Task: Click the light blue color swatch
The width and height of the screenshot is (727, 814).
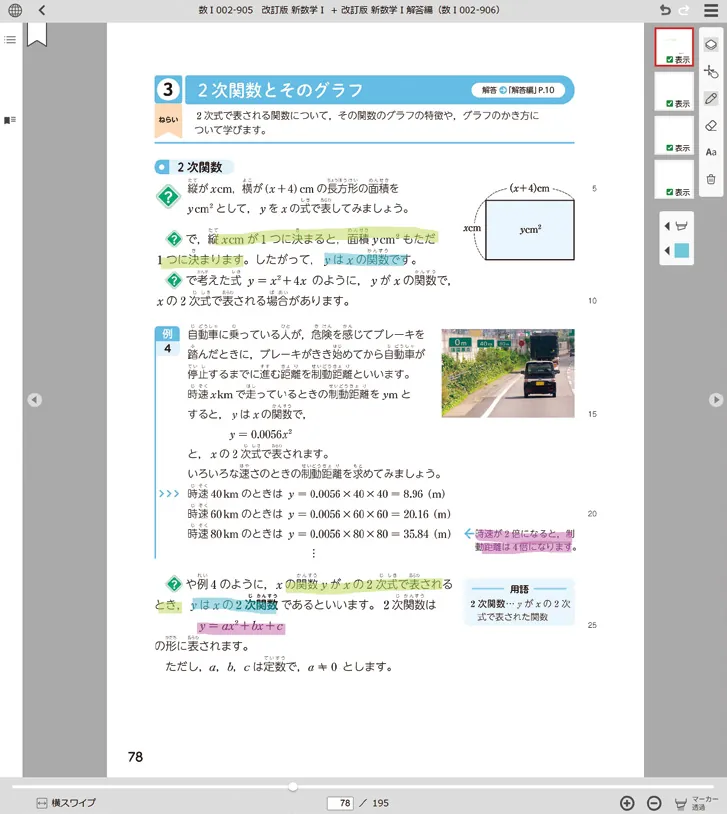Action: click(682, 251)
